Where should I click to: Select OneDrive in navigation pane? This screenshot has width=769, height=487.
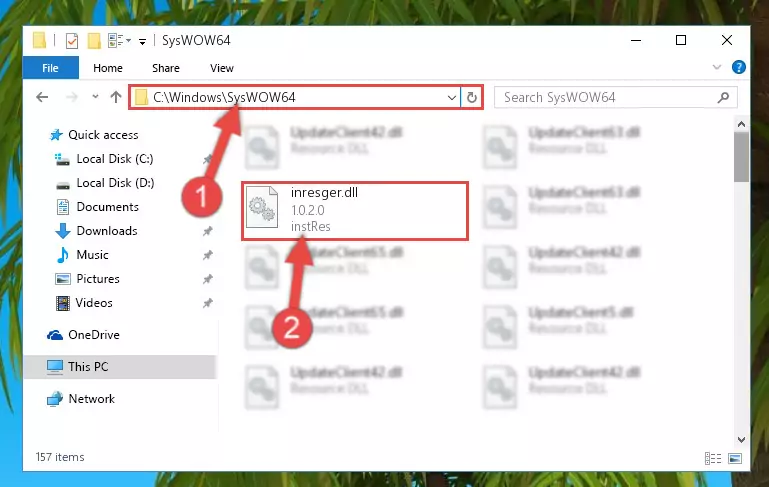94,334
